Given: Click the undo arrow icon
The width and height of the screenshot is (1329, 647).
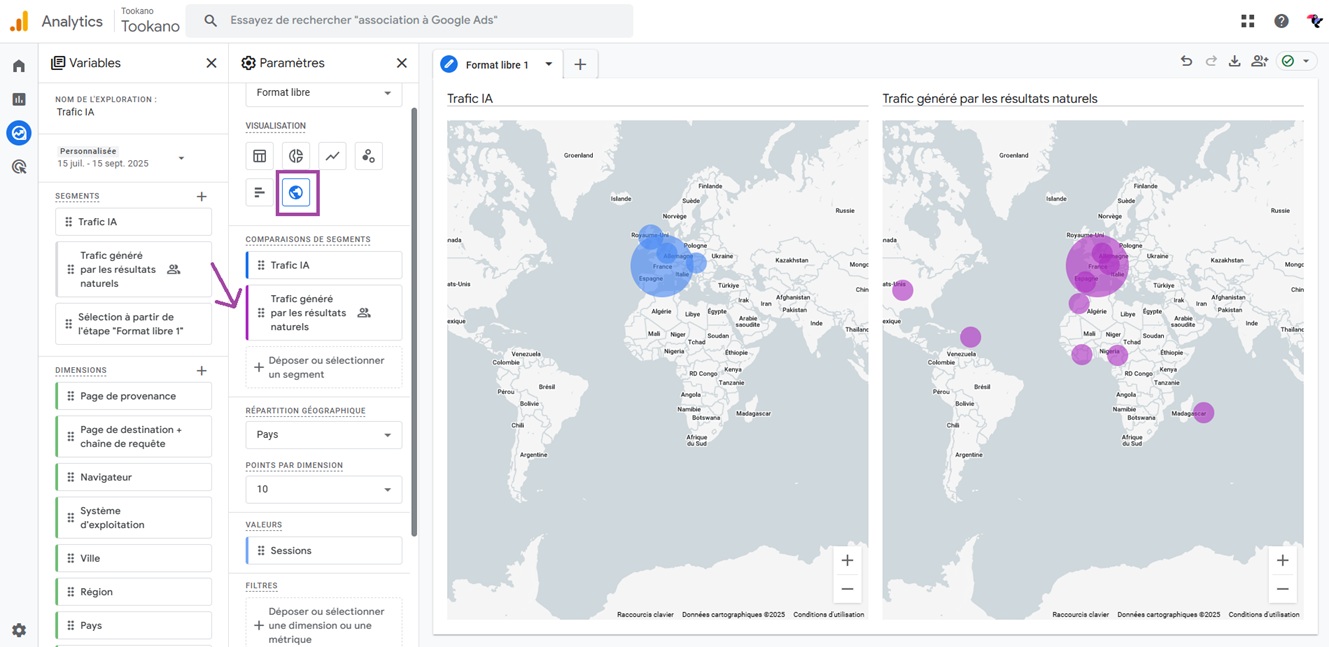Looking at the screenshot, I should (x=1186, y=61).
